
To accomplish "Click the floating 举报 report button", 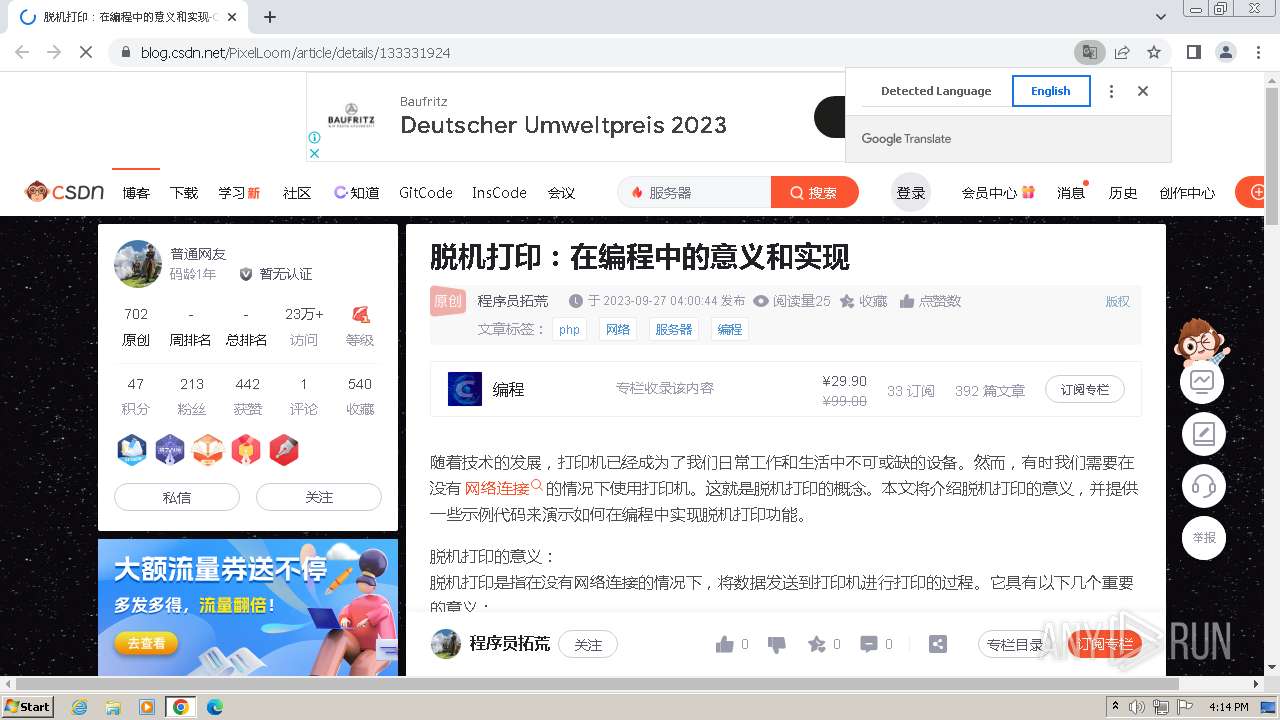I will pyautogui.click(x=1202, y=538).
